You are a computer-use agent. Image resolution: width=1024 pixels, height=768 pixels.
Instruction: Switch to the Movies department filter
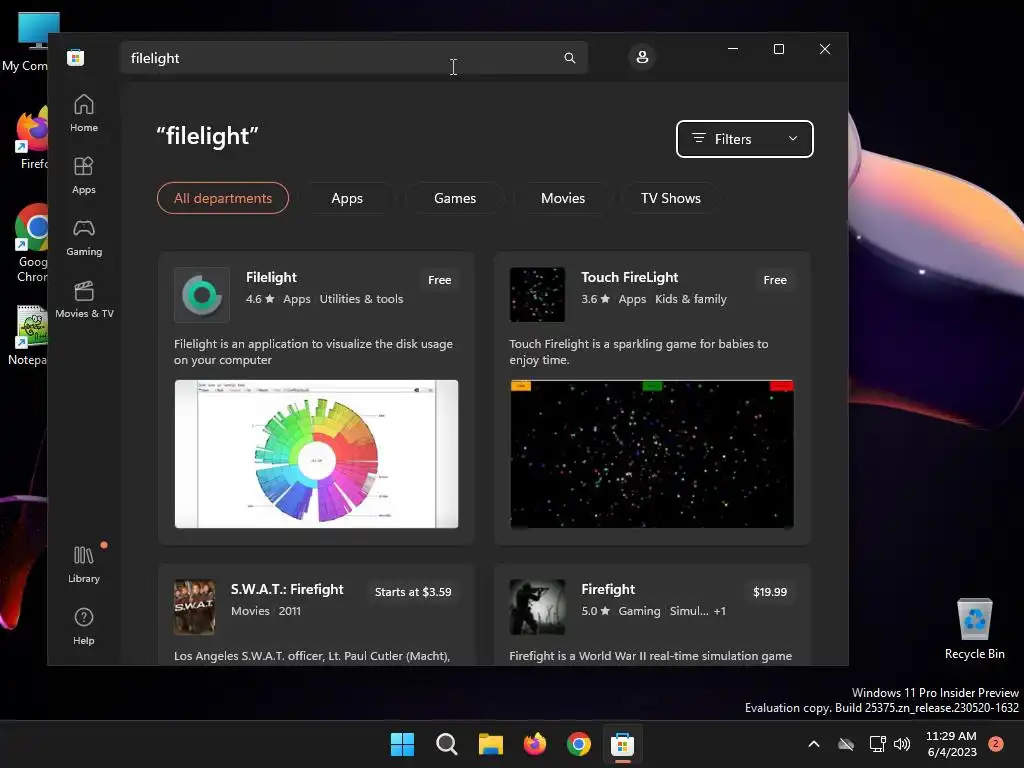pos(563,198)
